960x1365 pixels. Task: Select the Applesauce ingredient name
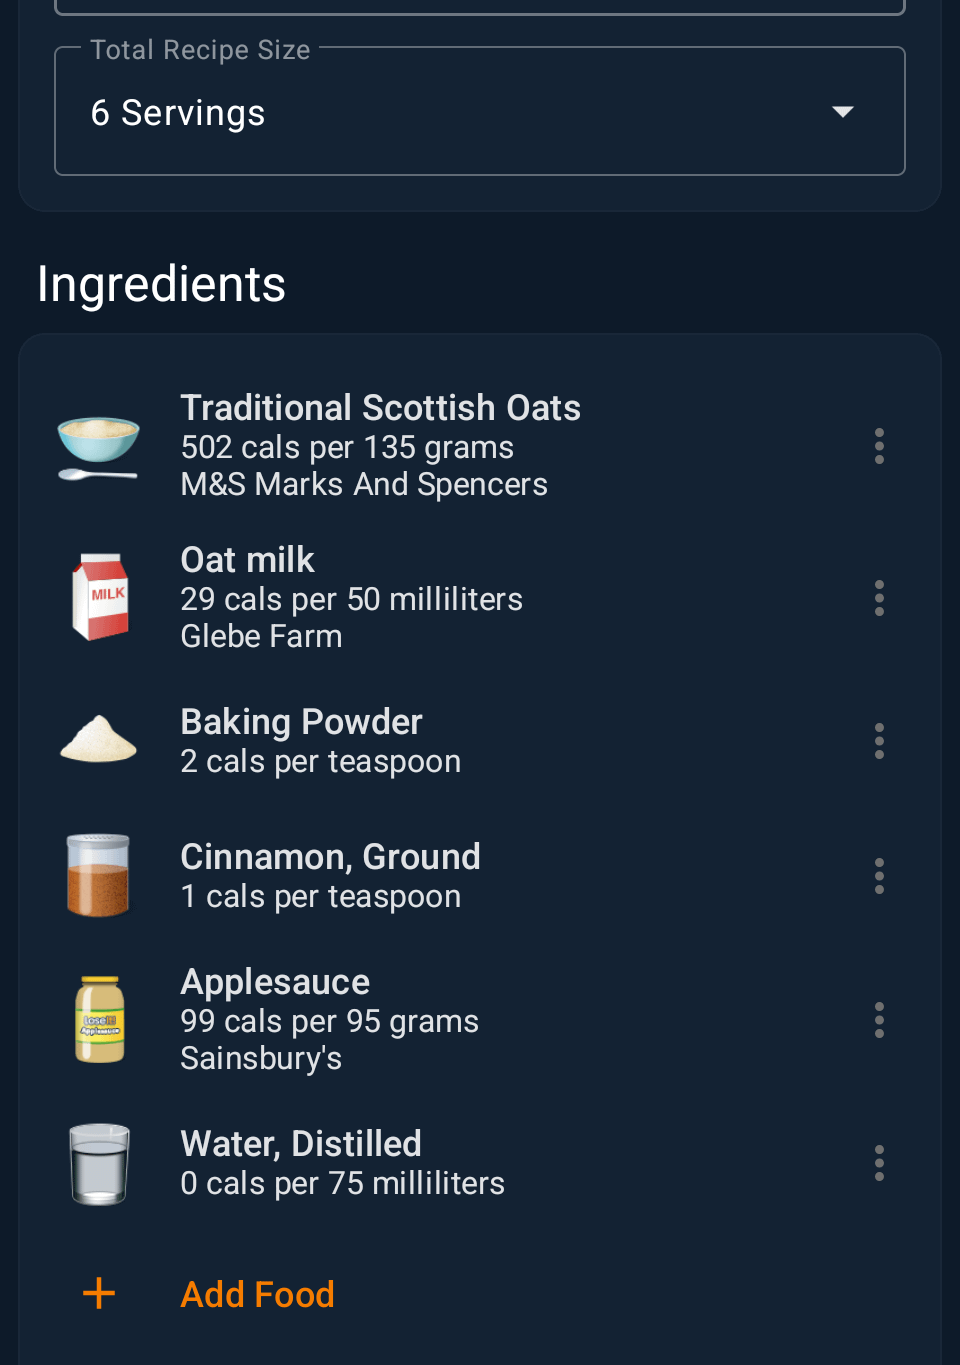coord(275,983)
